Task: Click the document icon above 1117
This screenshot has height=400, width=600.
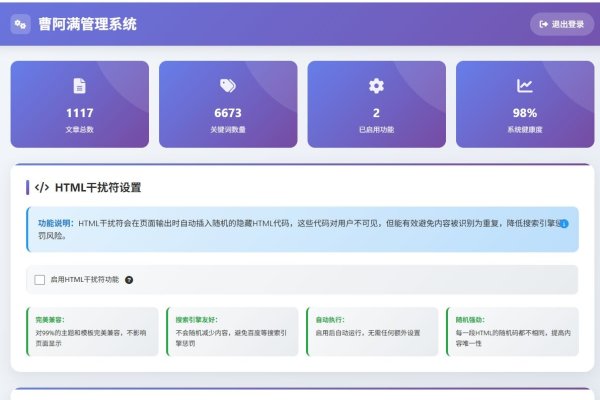Action: tap(80, 86)
